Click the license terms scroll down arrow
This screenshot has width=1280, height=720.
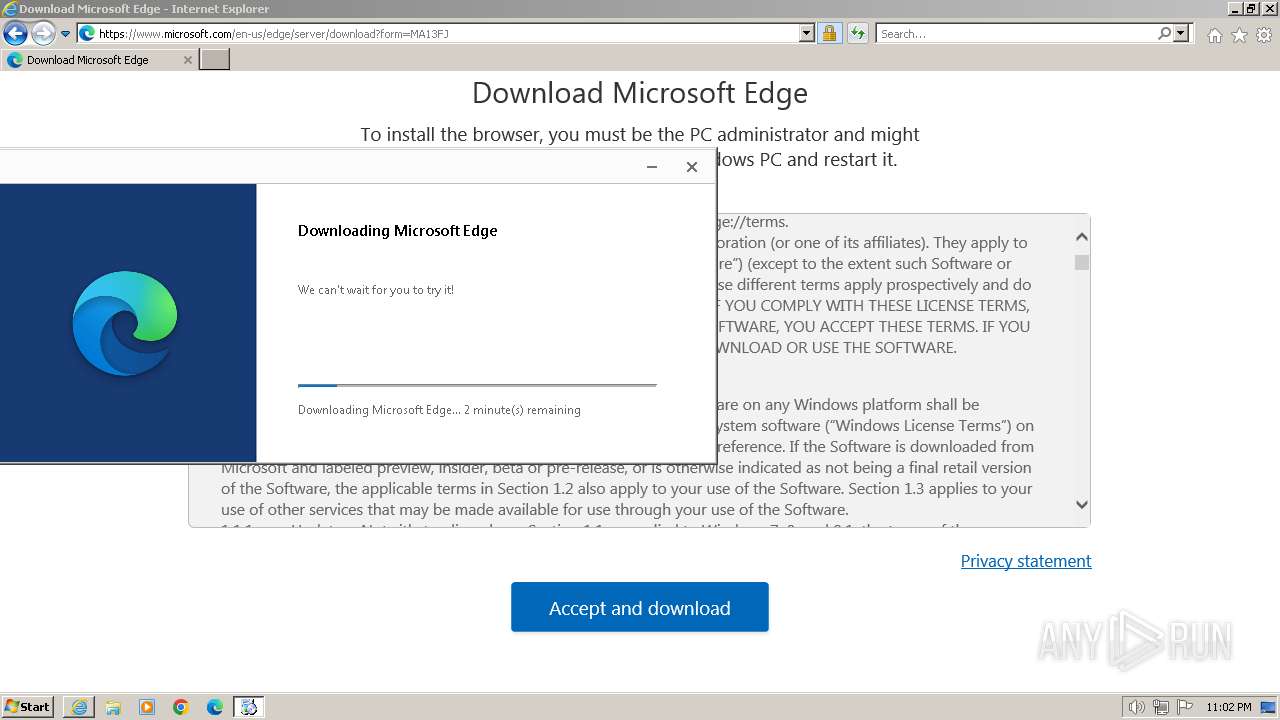[x=1081, y=505]
